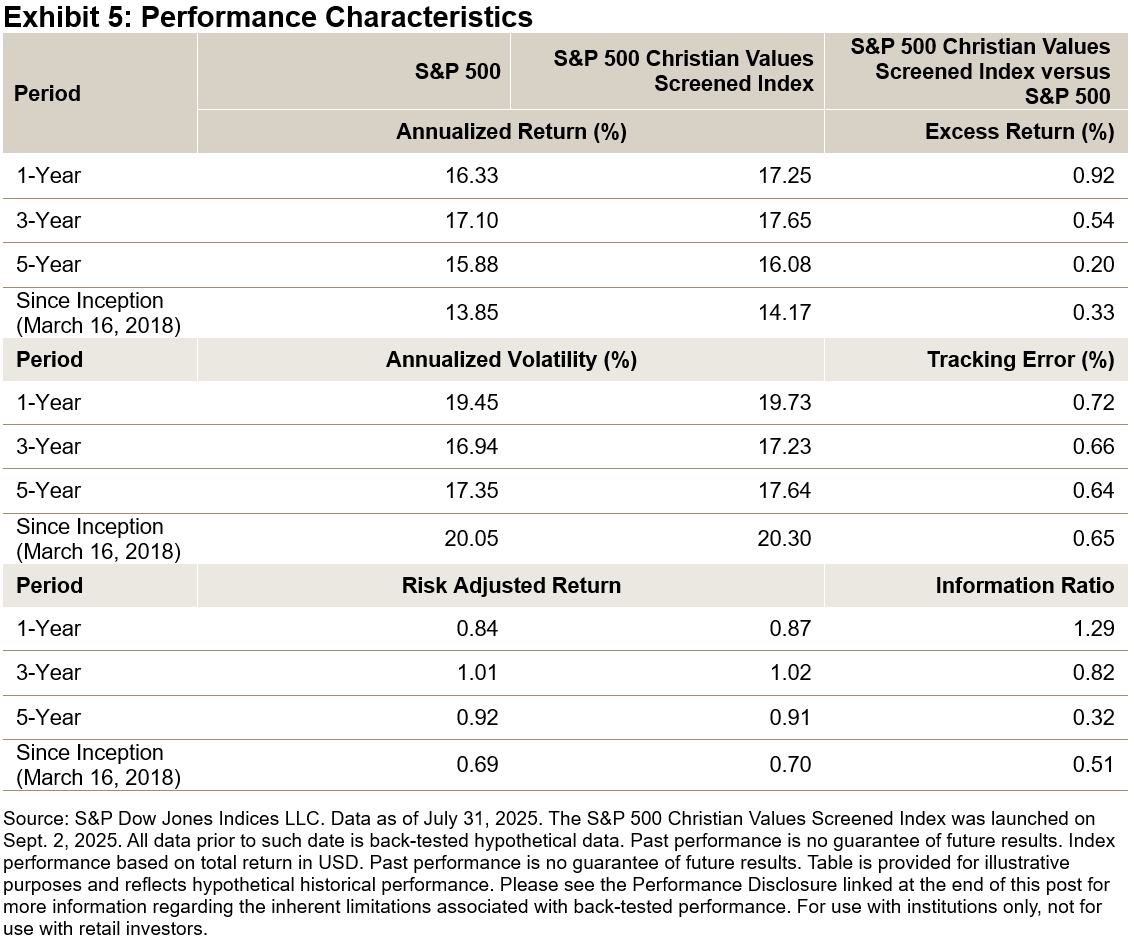Select the Annualized Volatility (%) section header

511,360
